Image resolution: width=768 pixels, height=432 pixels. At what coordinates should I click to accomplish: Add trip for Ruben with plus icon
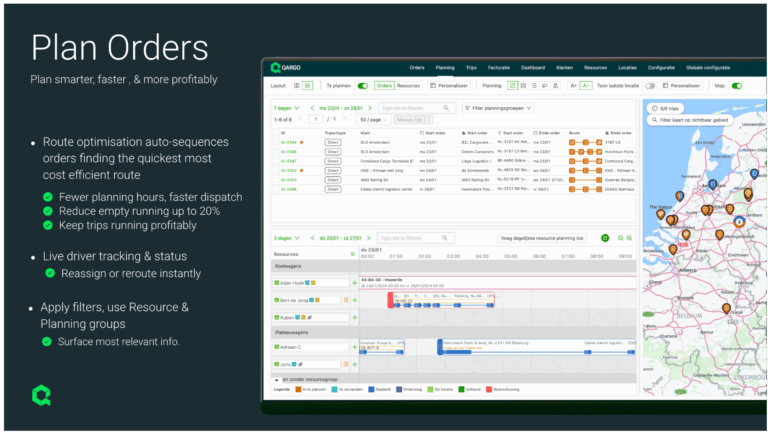pos(355,317)
